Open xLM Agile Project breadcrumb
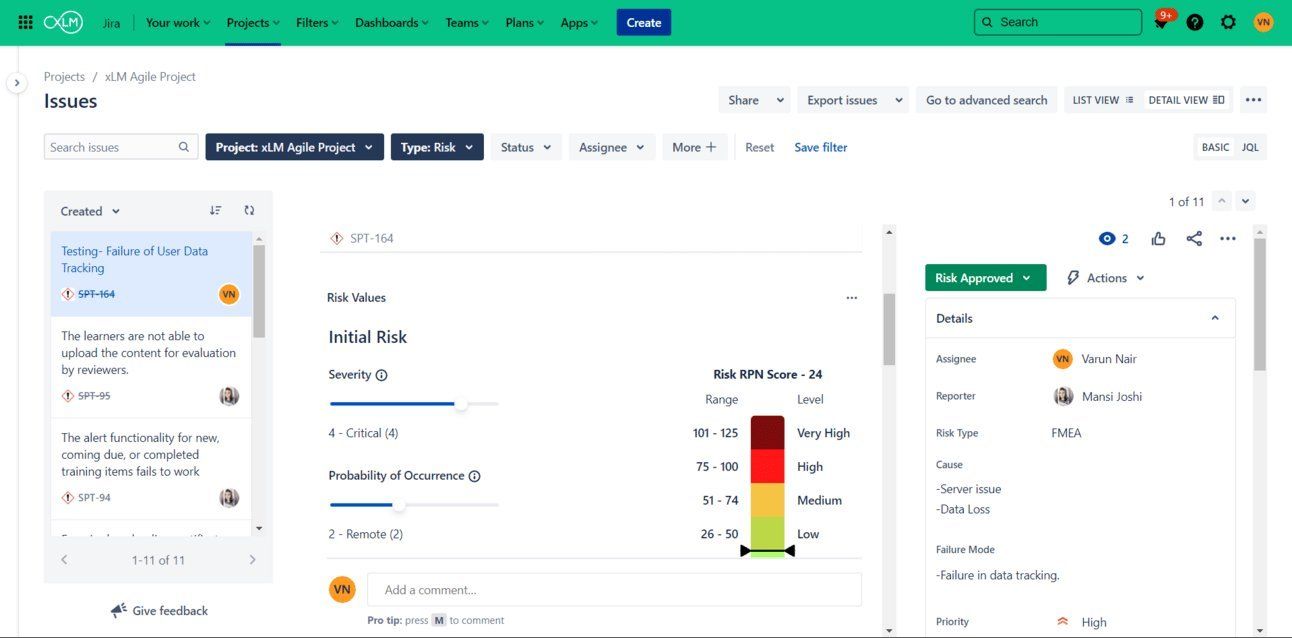This screenshot has height=638, width=1292. point(150,76)
